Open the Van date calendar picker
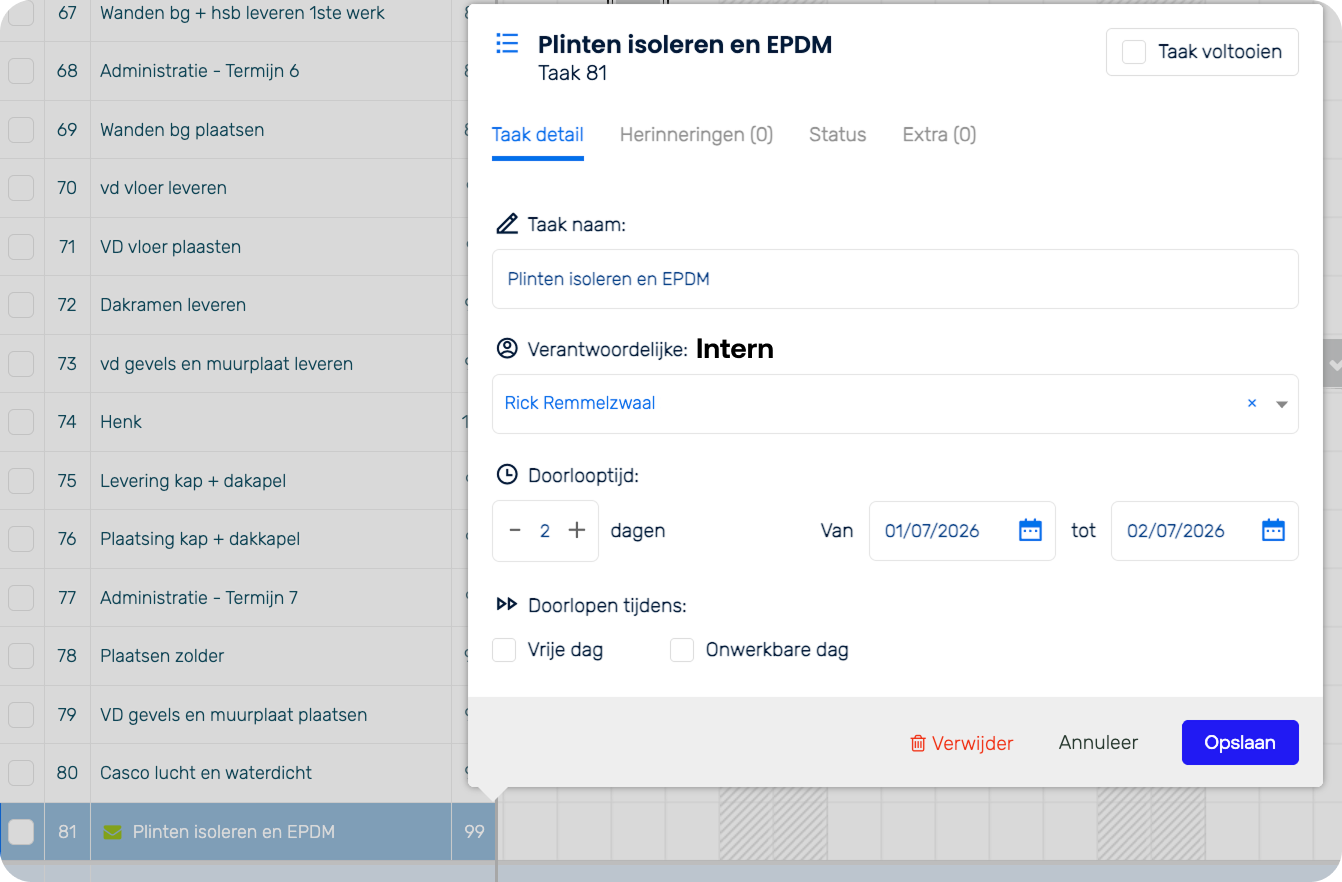 click(1030, 530)
